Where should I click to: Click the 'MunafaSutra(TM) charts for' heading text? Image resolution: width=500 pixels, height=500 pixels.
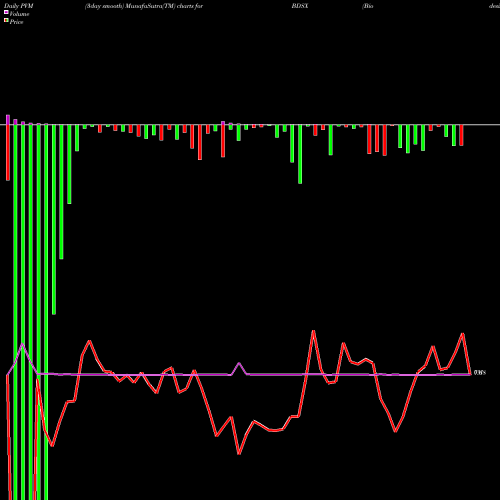[164, 6]
